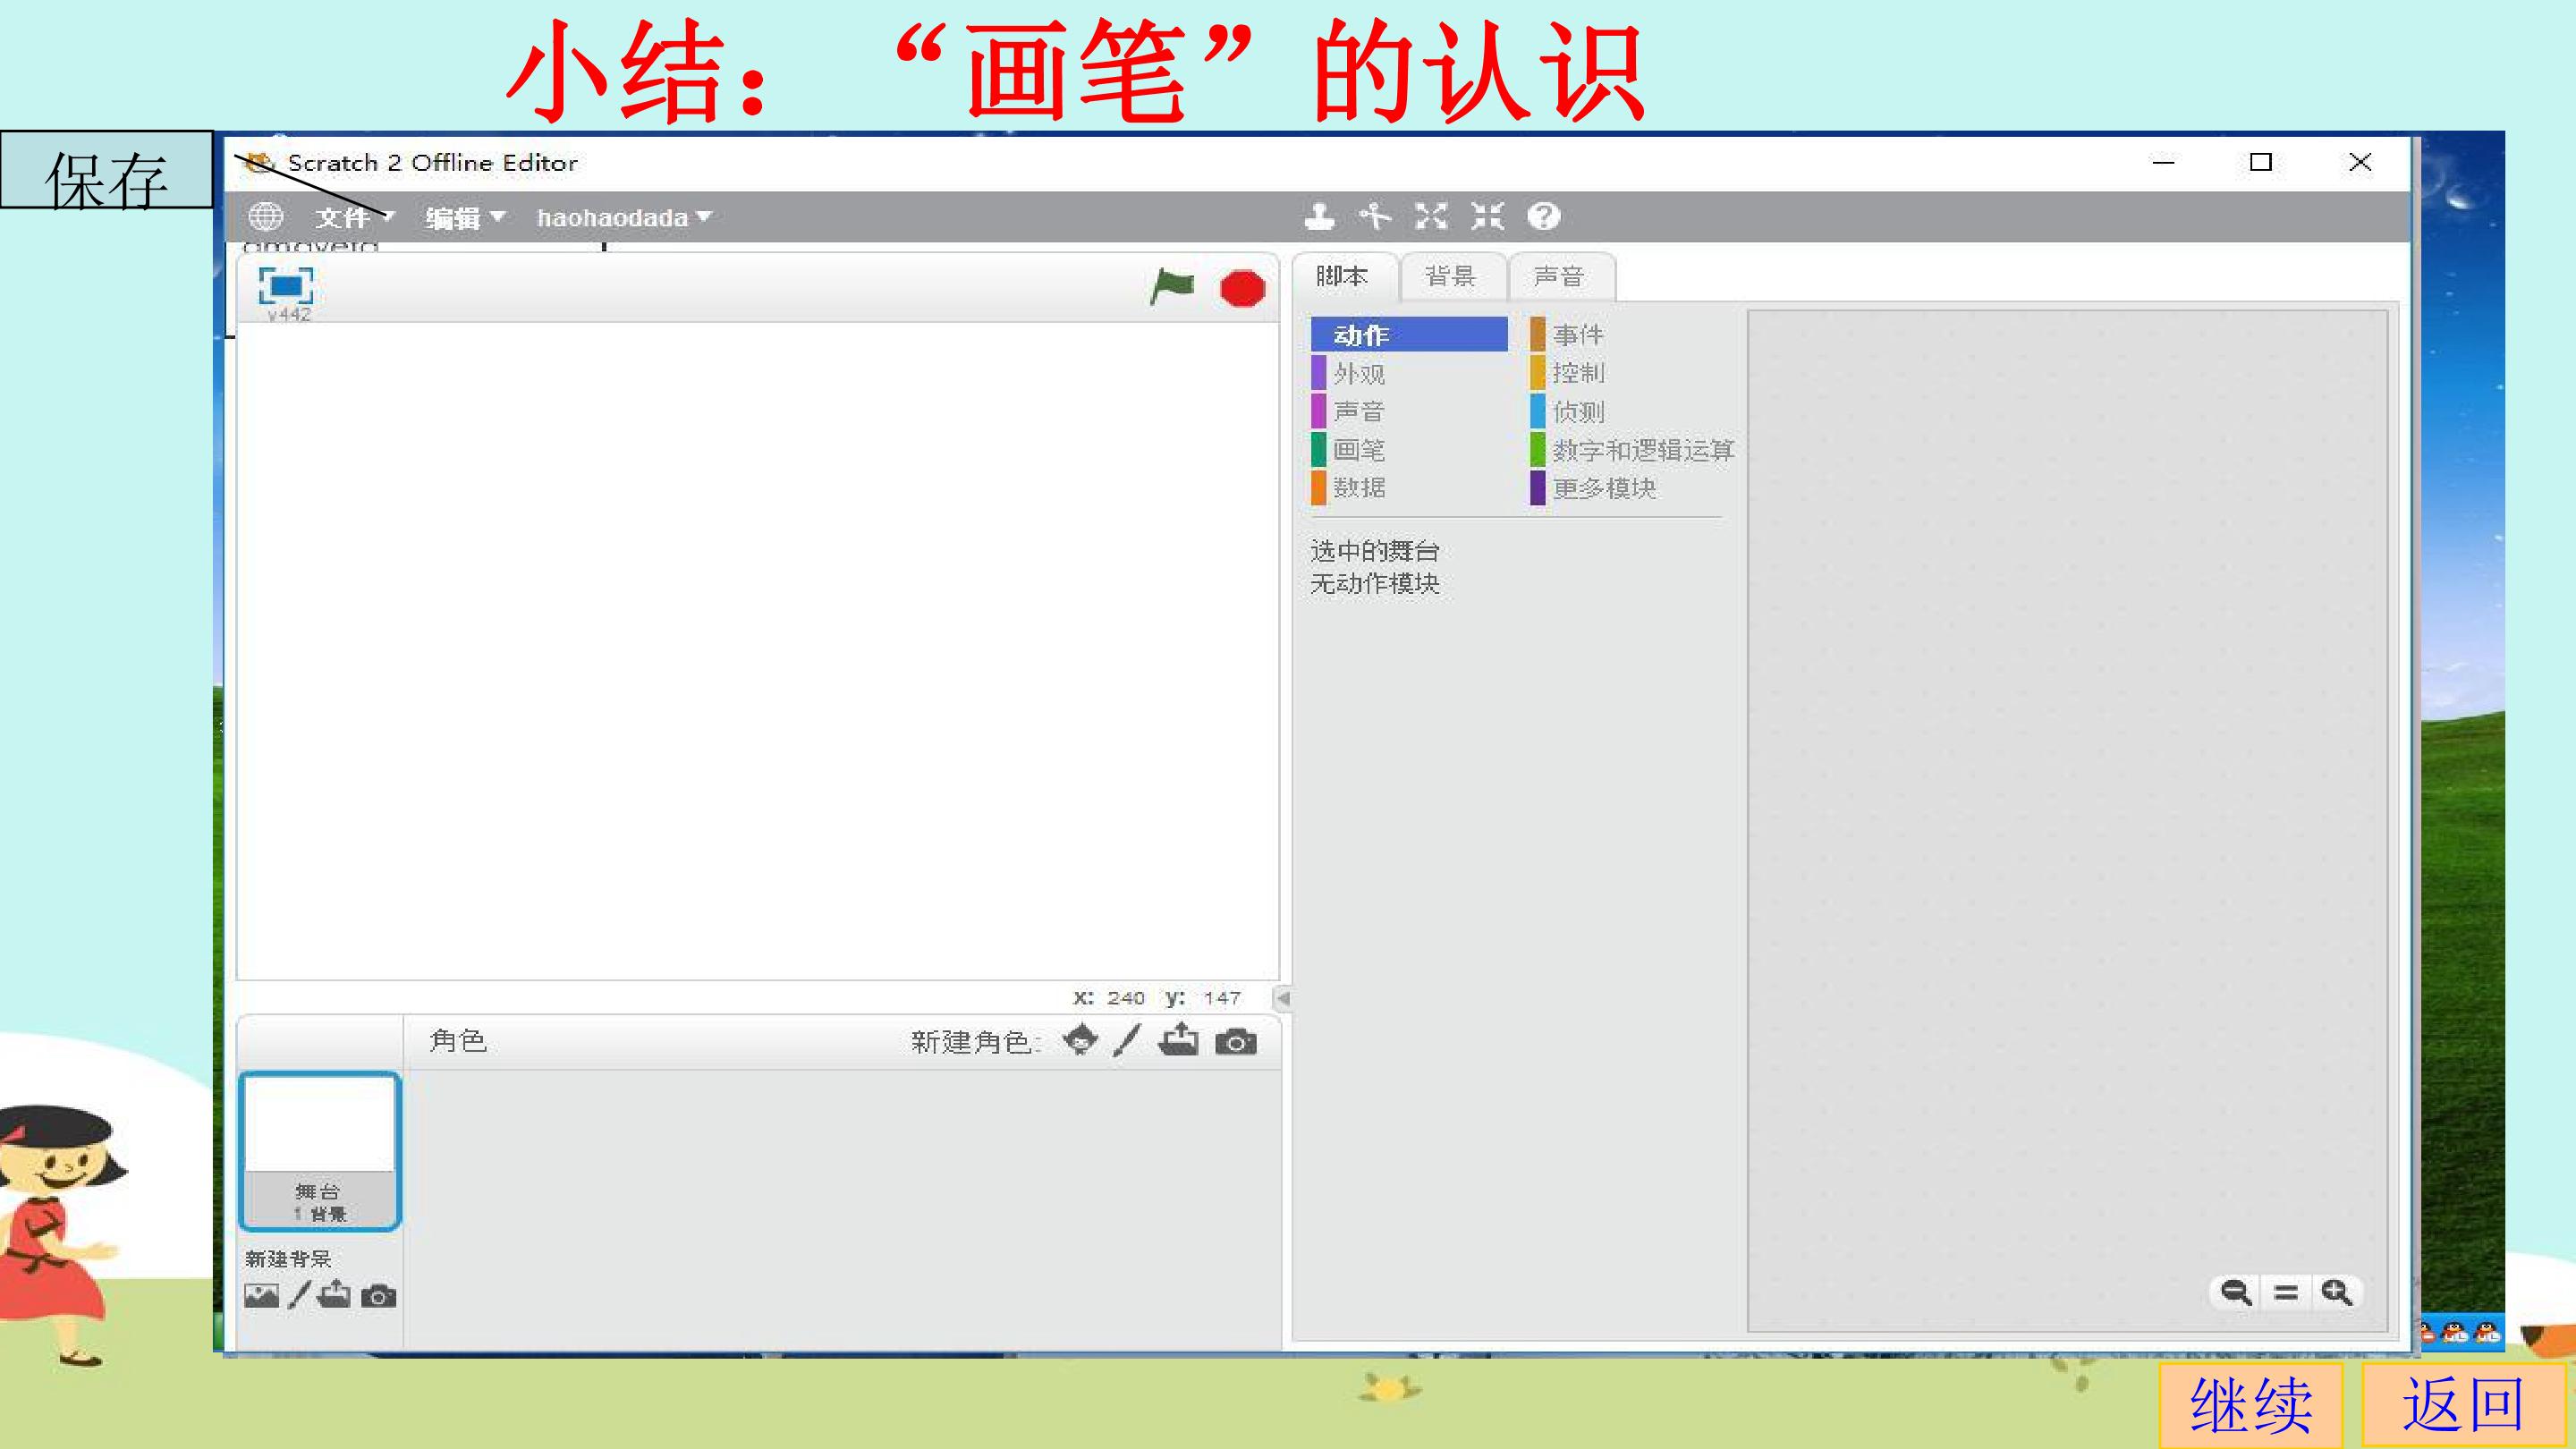Upload backdrop from file icon

pos(334,1294)
